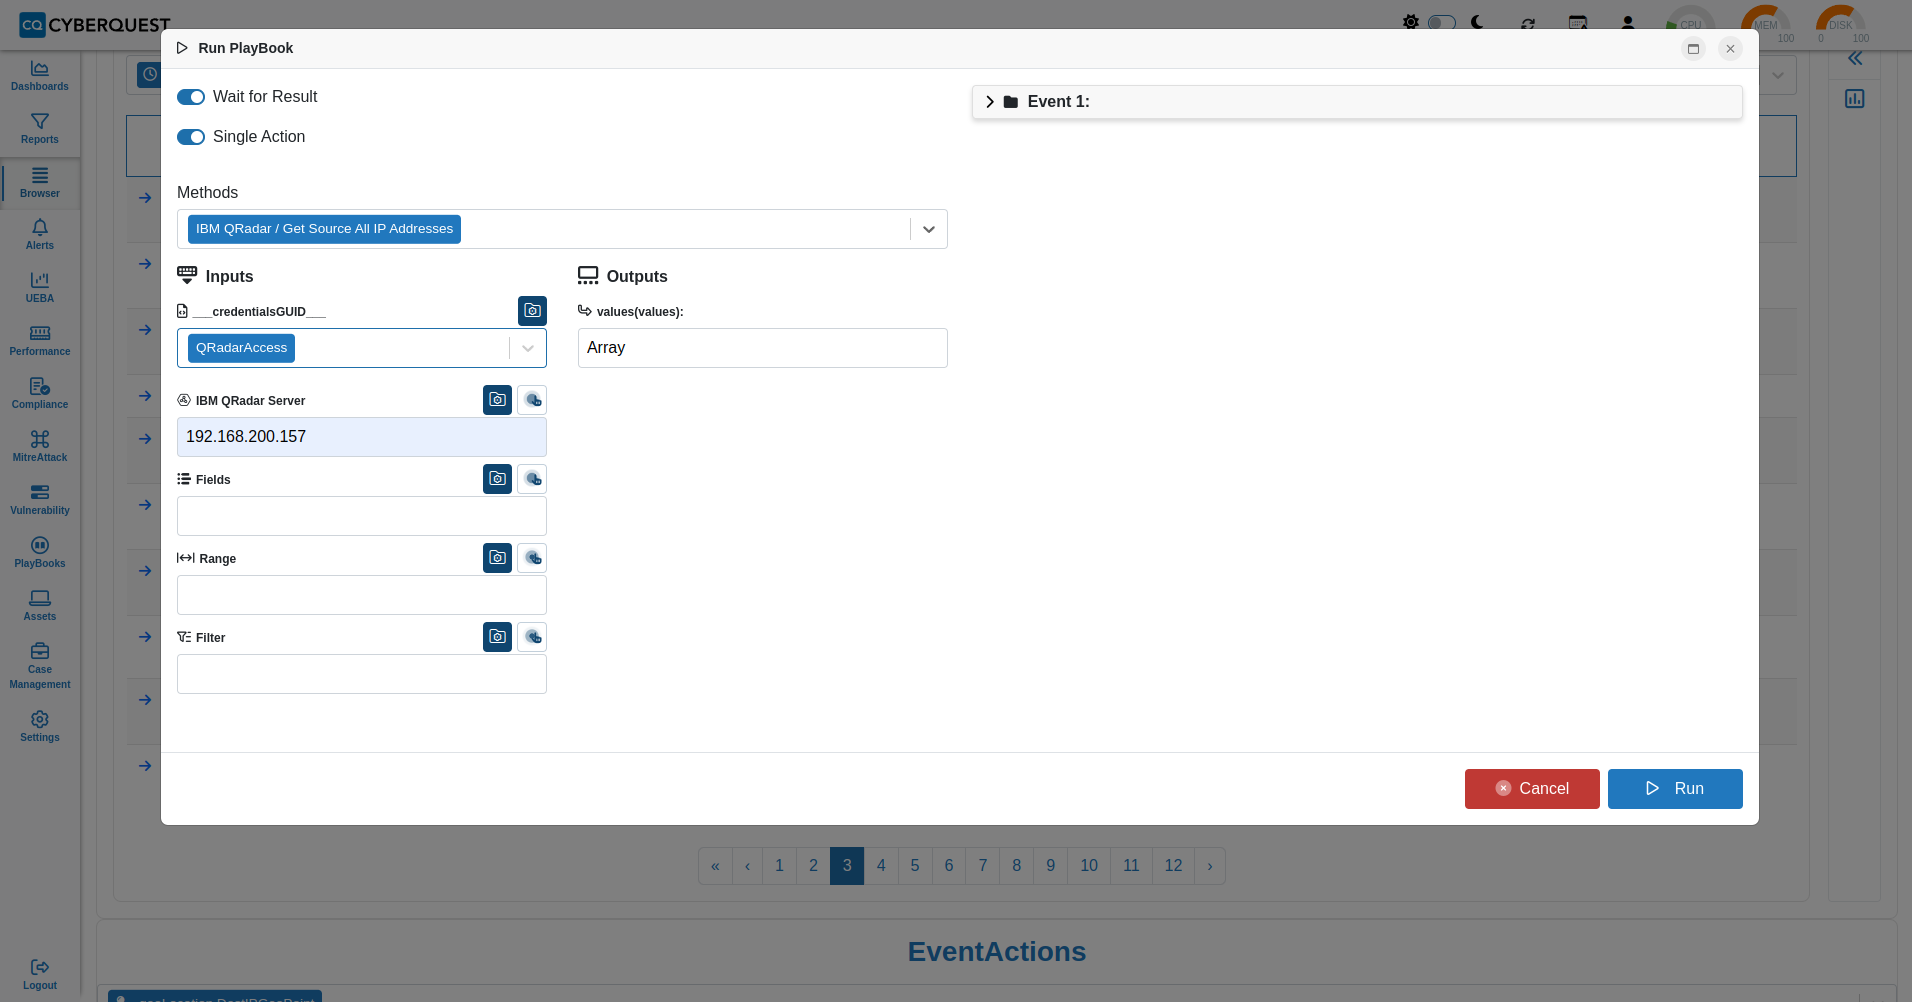Click the blue button beside credentialsGUID label

coord(532,311)
